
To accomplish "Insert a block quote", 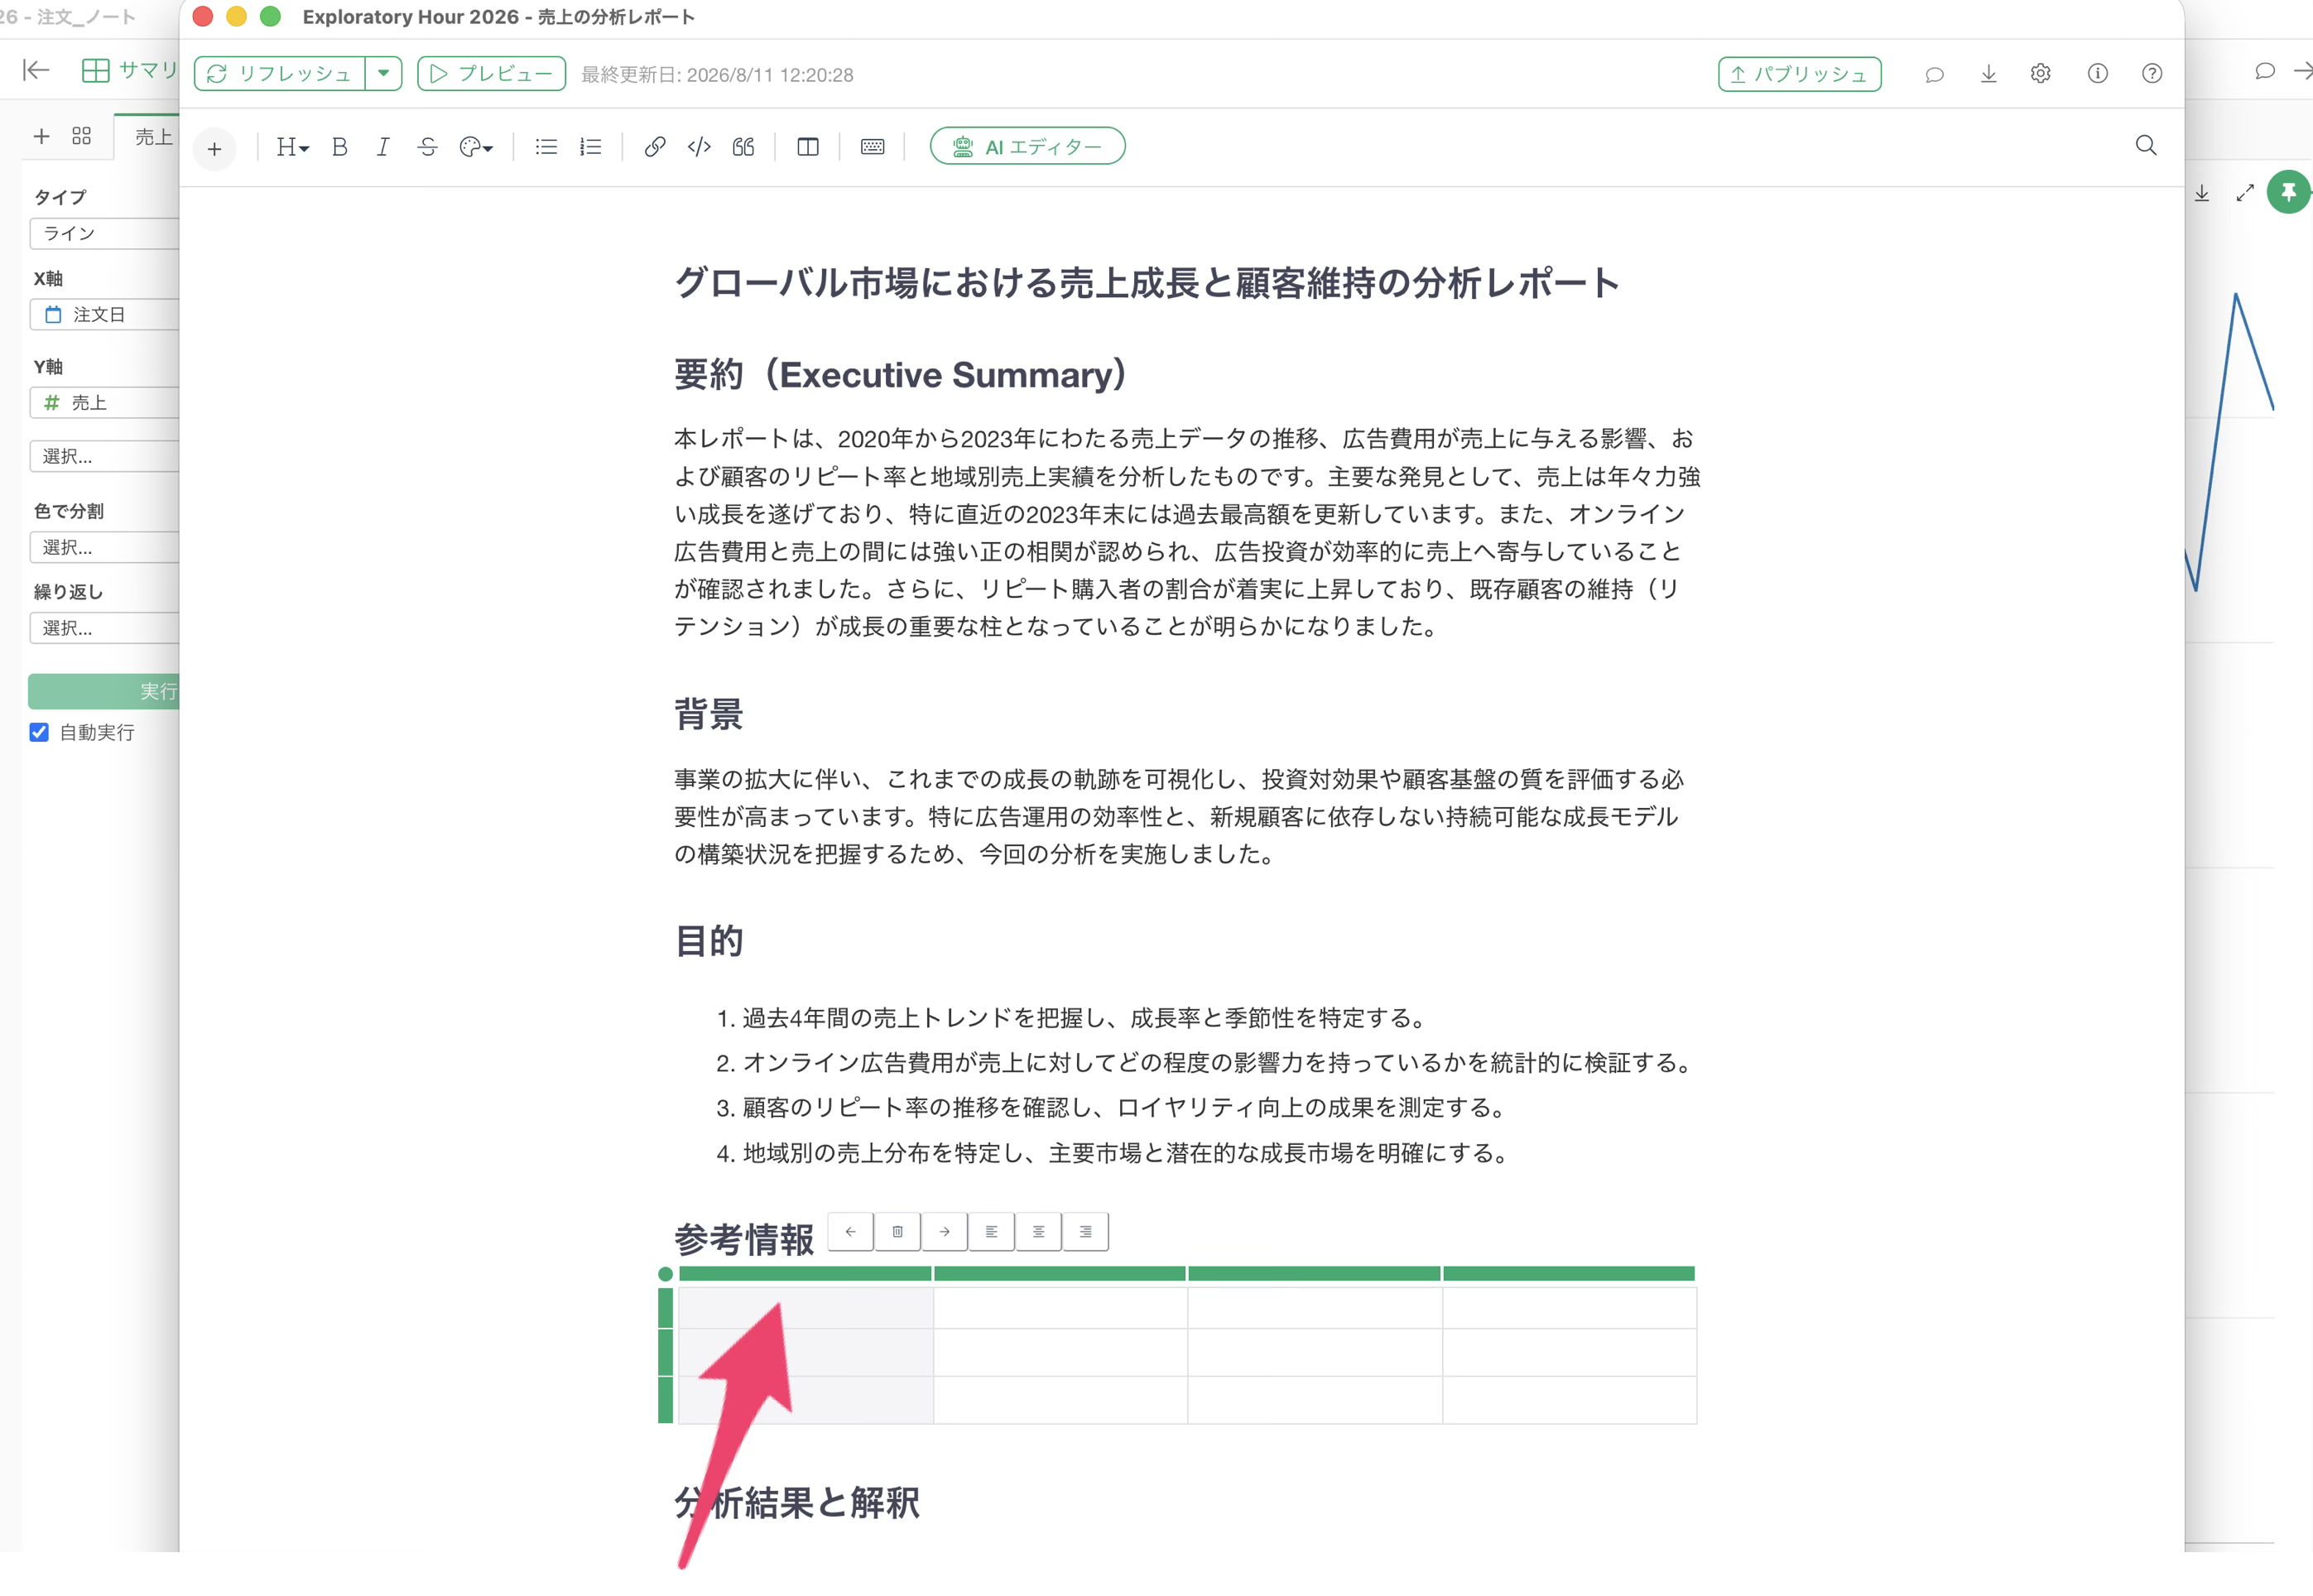I will pos(743,148).
